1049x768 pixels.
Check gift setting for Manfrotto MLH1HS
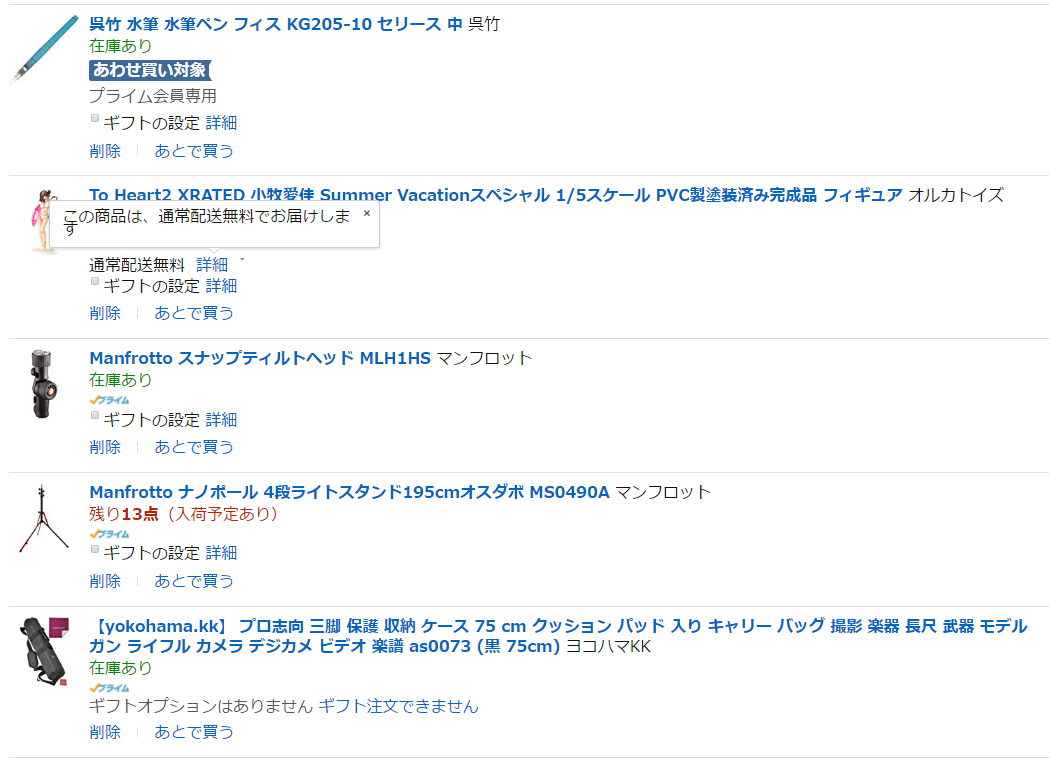[x=95, y=415]
